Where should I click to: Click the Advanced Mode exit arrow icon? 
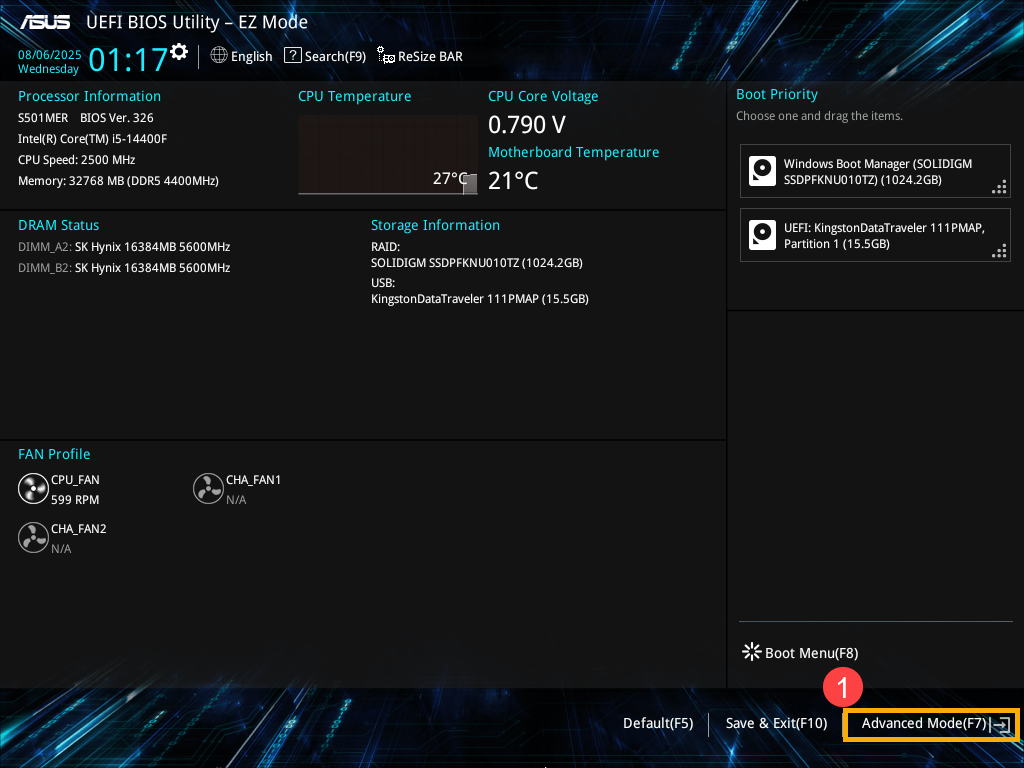pos(1001,724)
